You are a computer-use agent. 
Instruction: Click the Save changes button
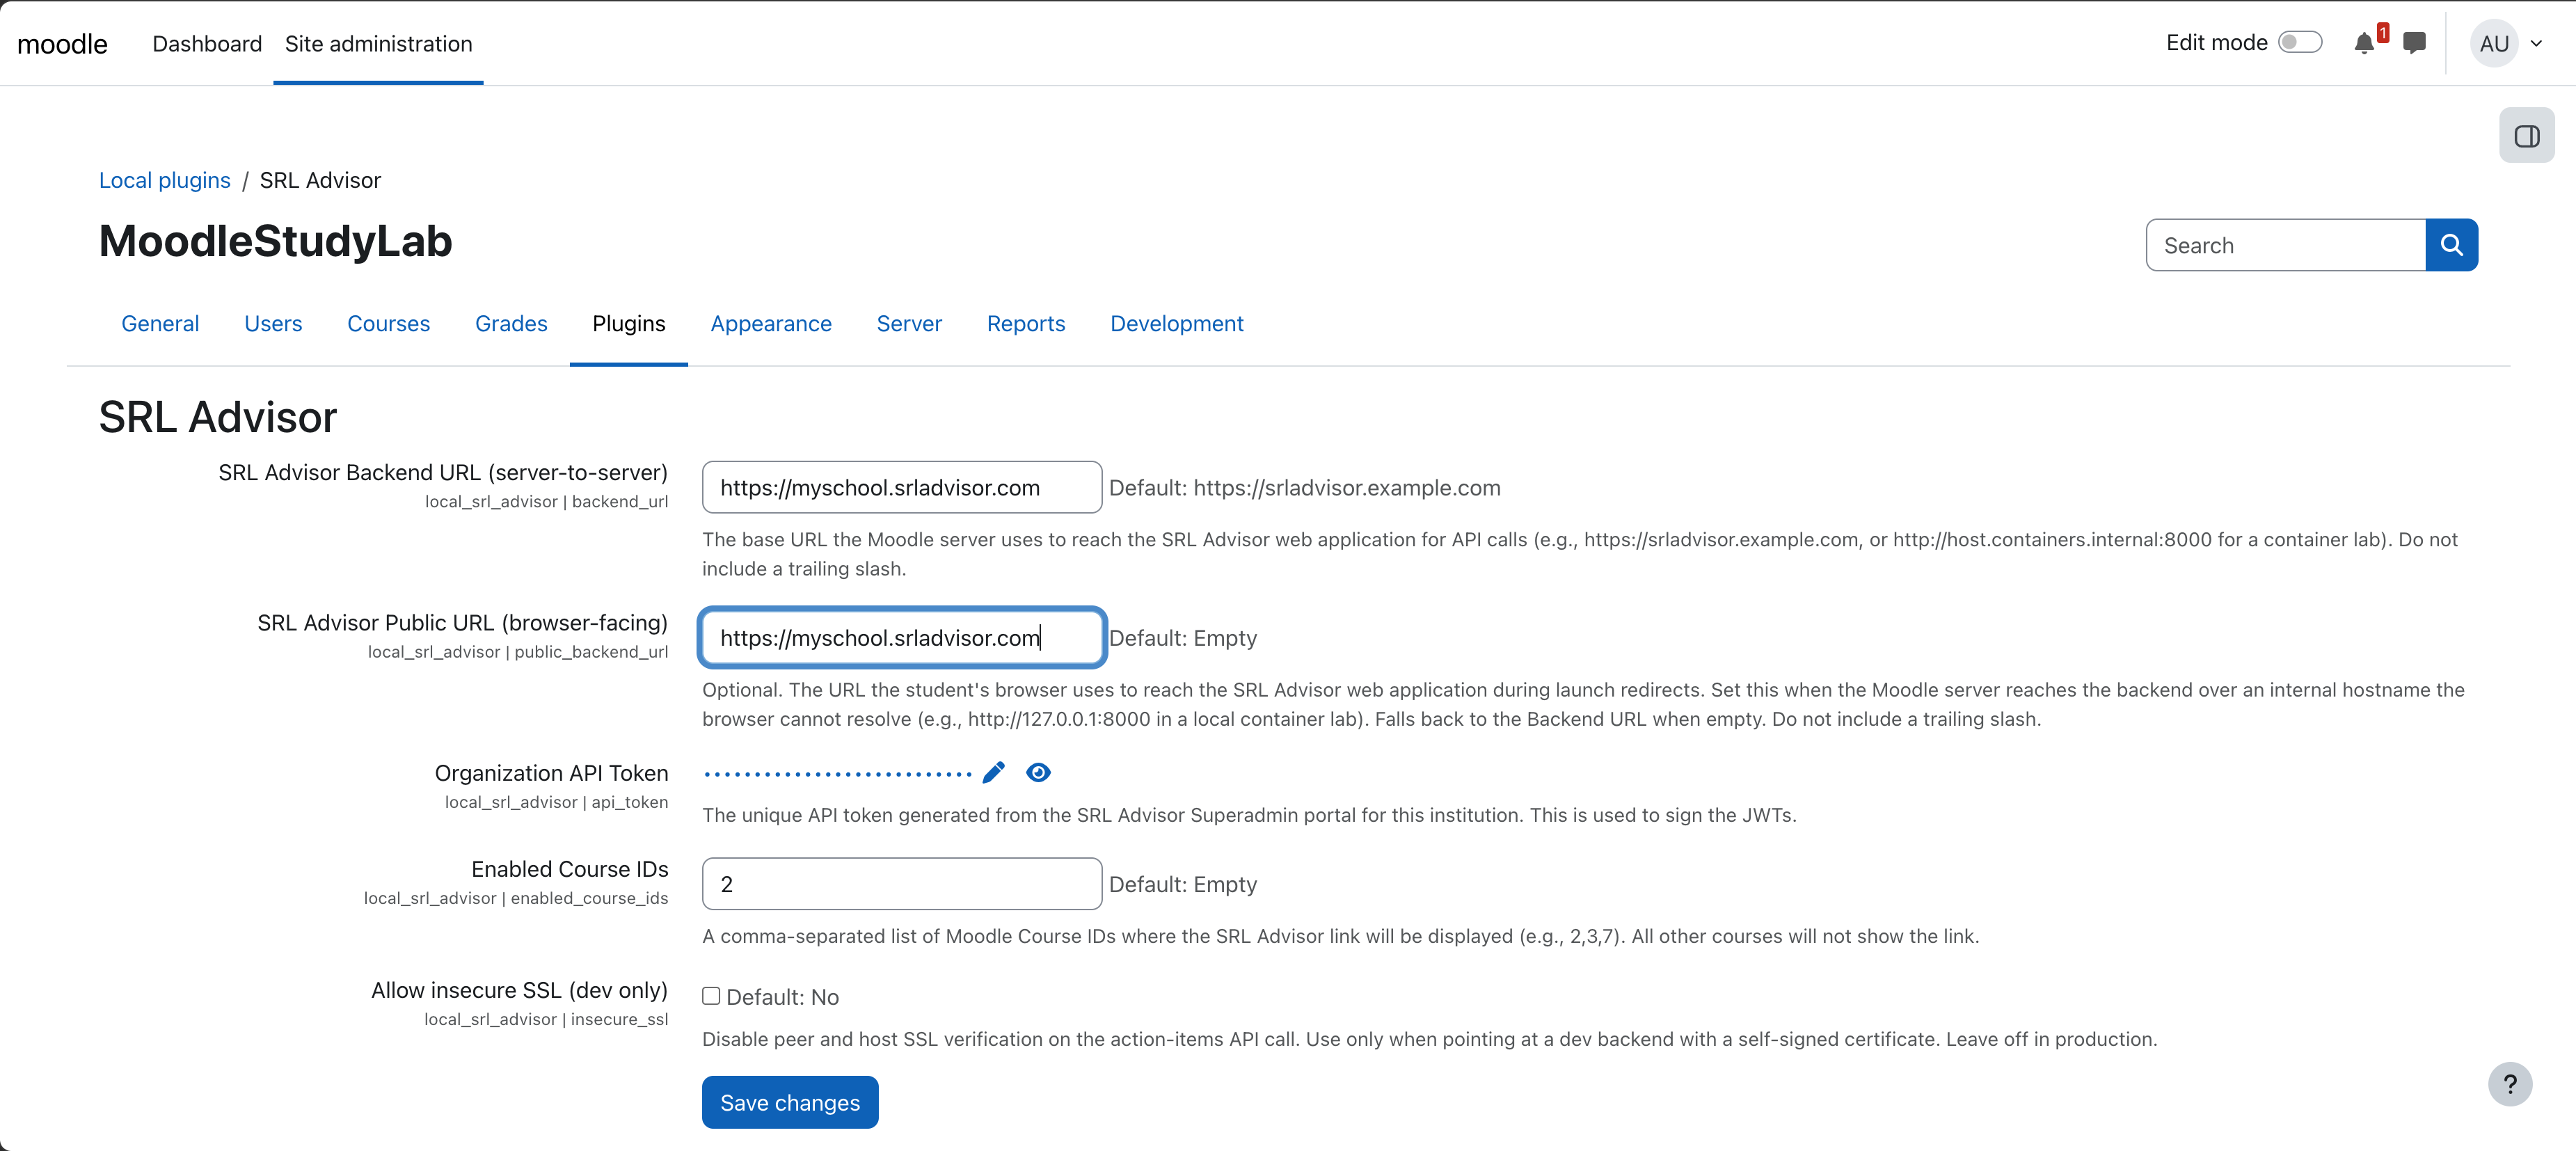tap(790, 1102)
